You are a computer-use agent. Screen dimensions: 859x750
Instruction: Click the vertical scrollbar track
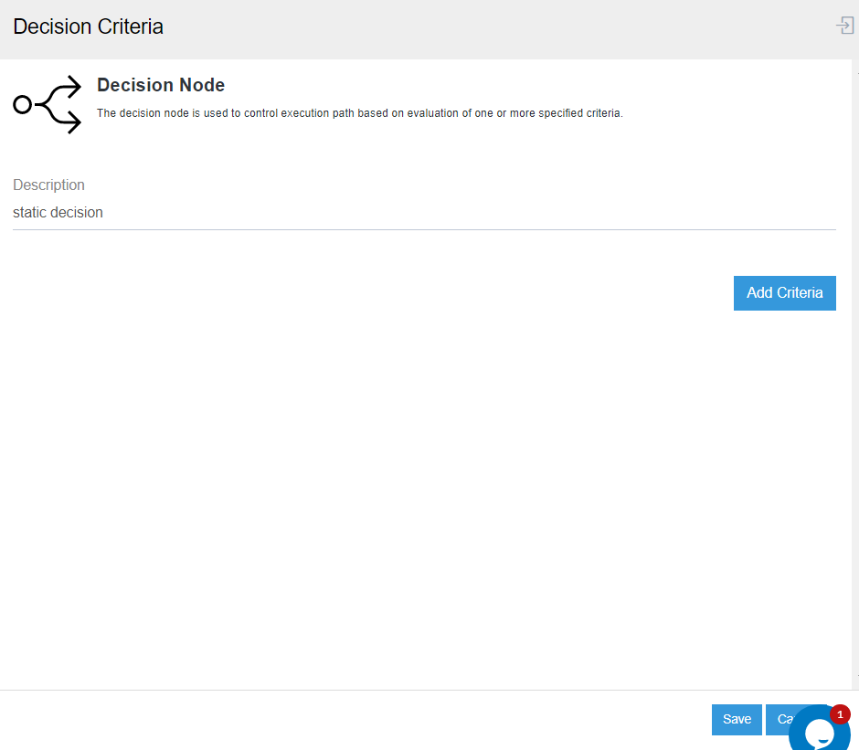coord(855,380)
